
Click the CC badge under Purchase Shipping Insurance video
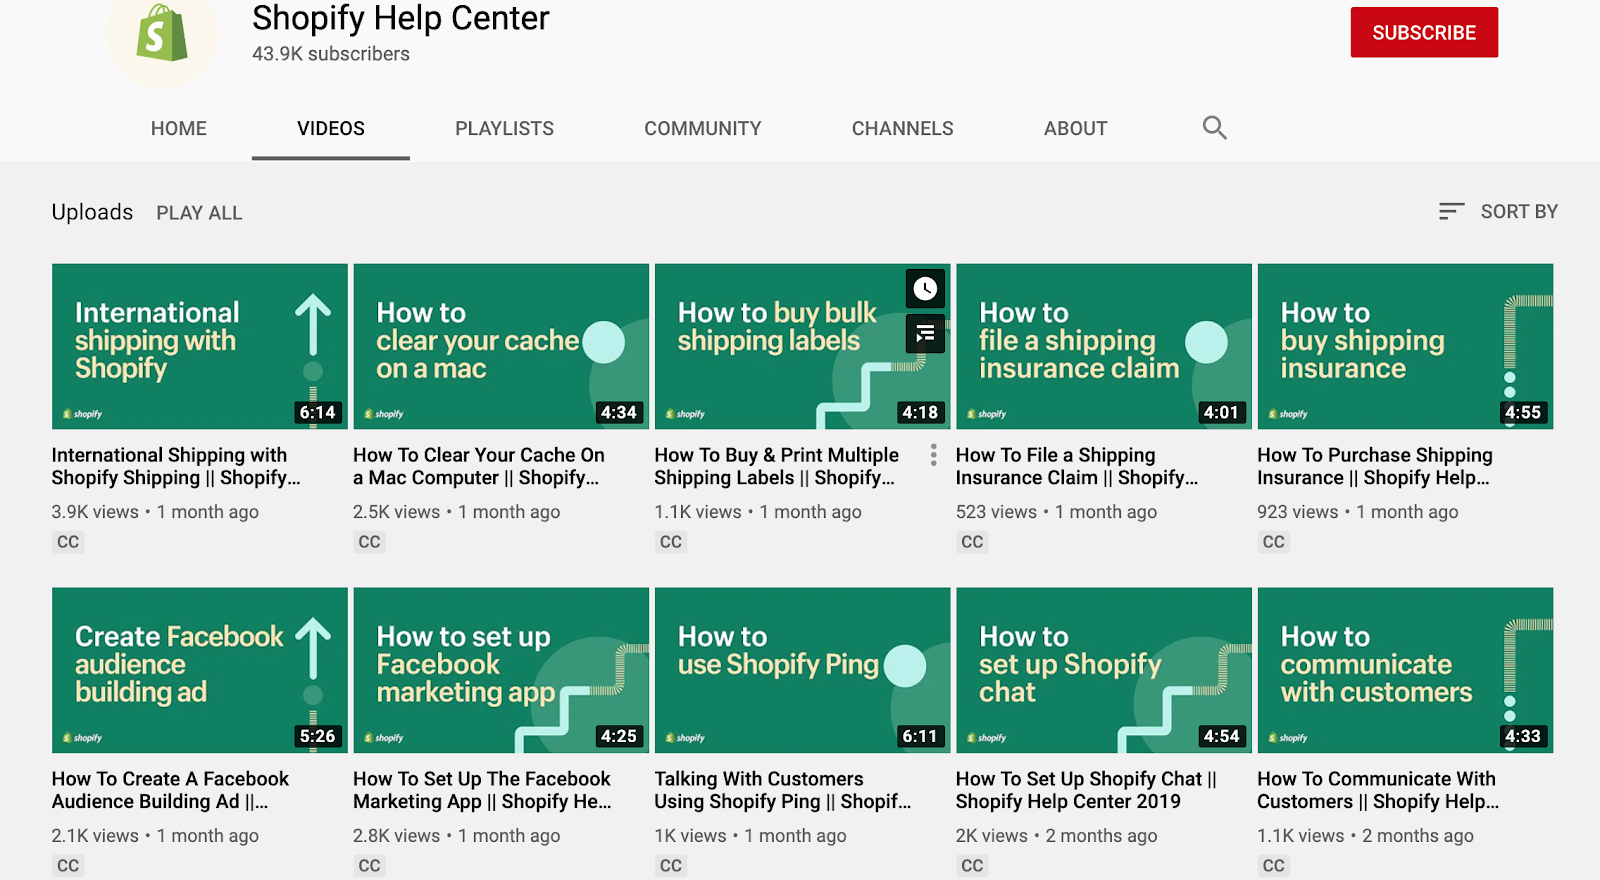(1274, 542)
